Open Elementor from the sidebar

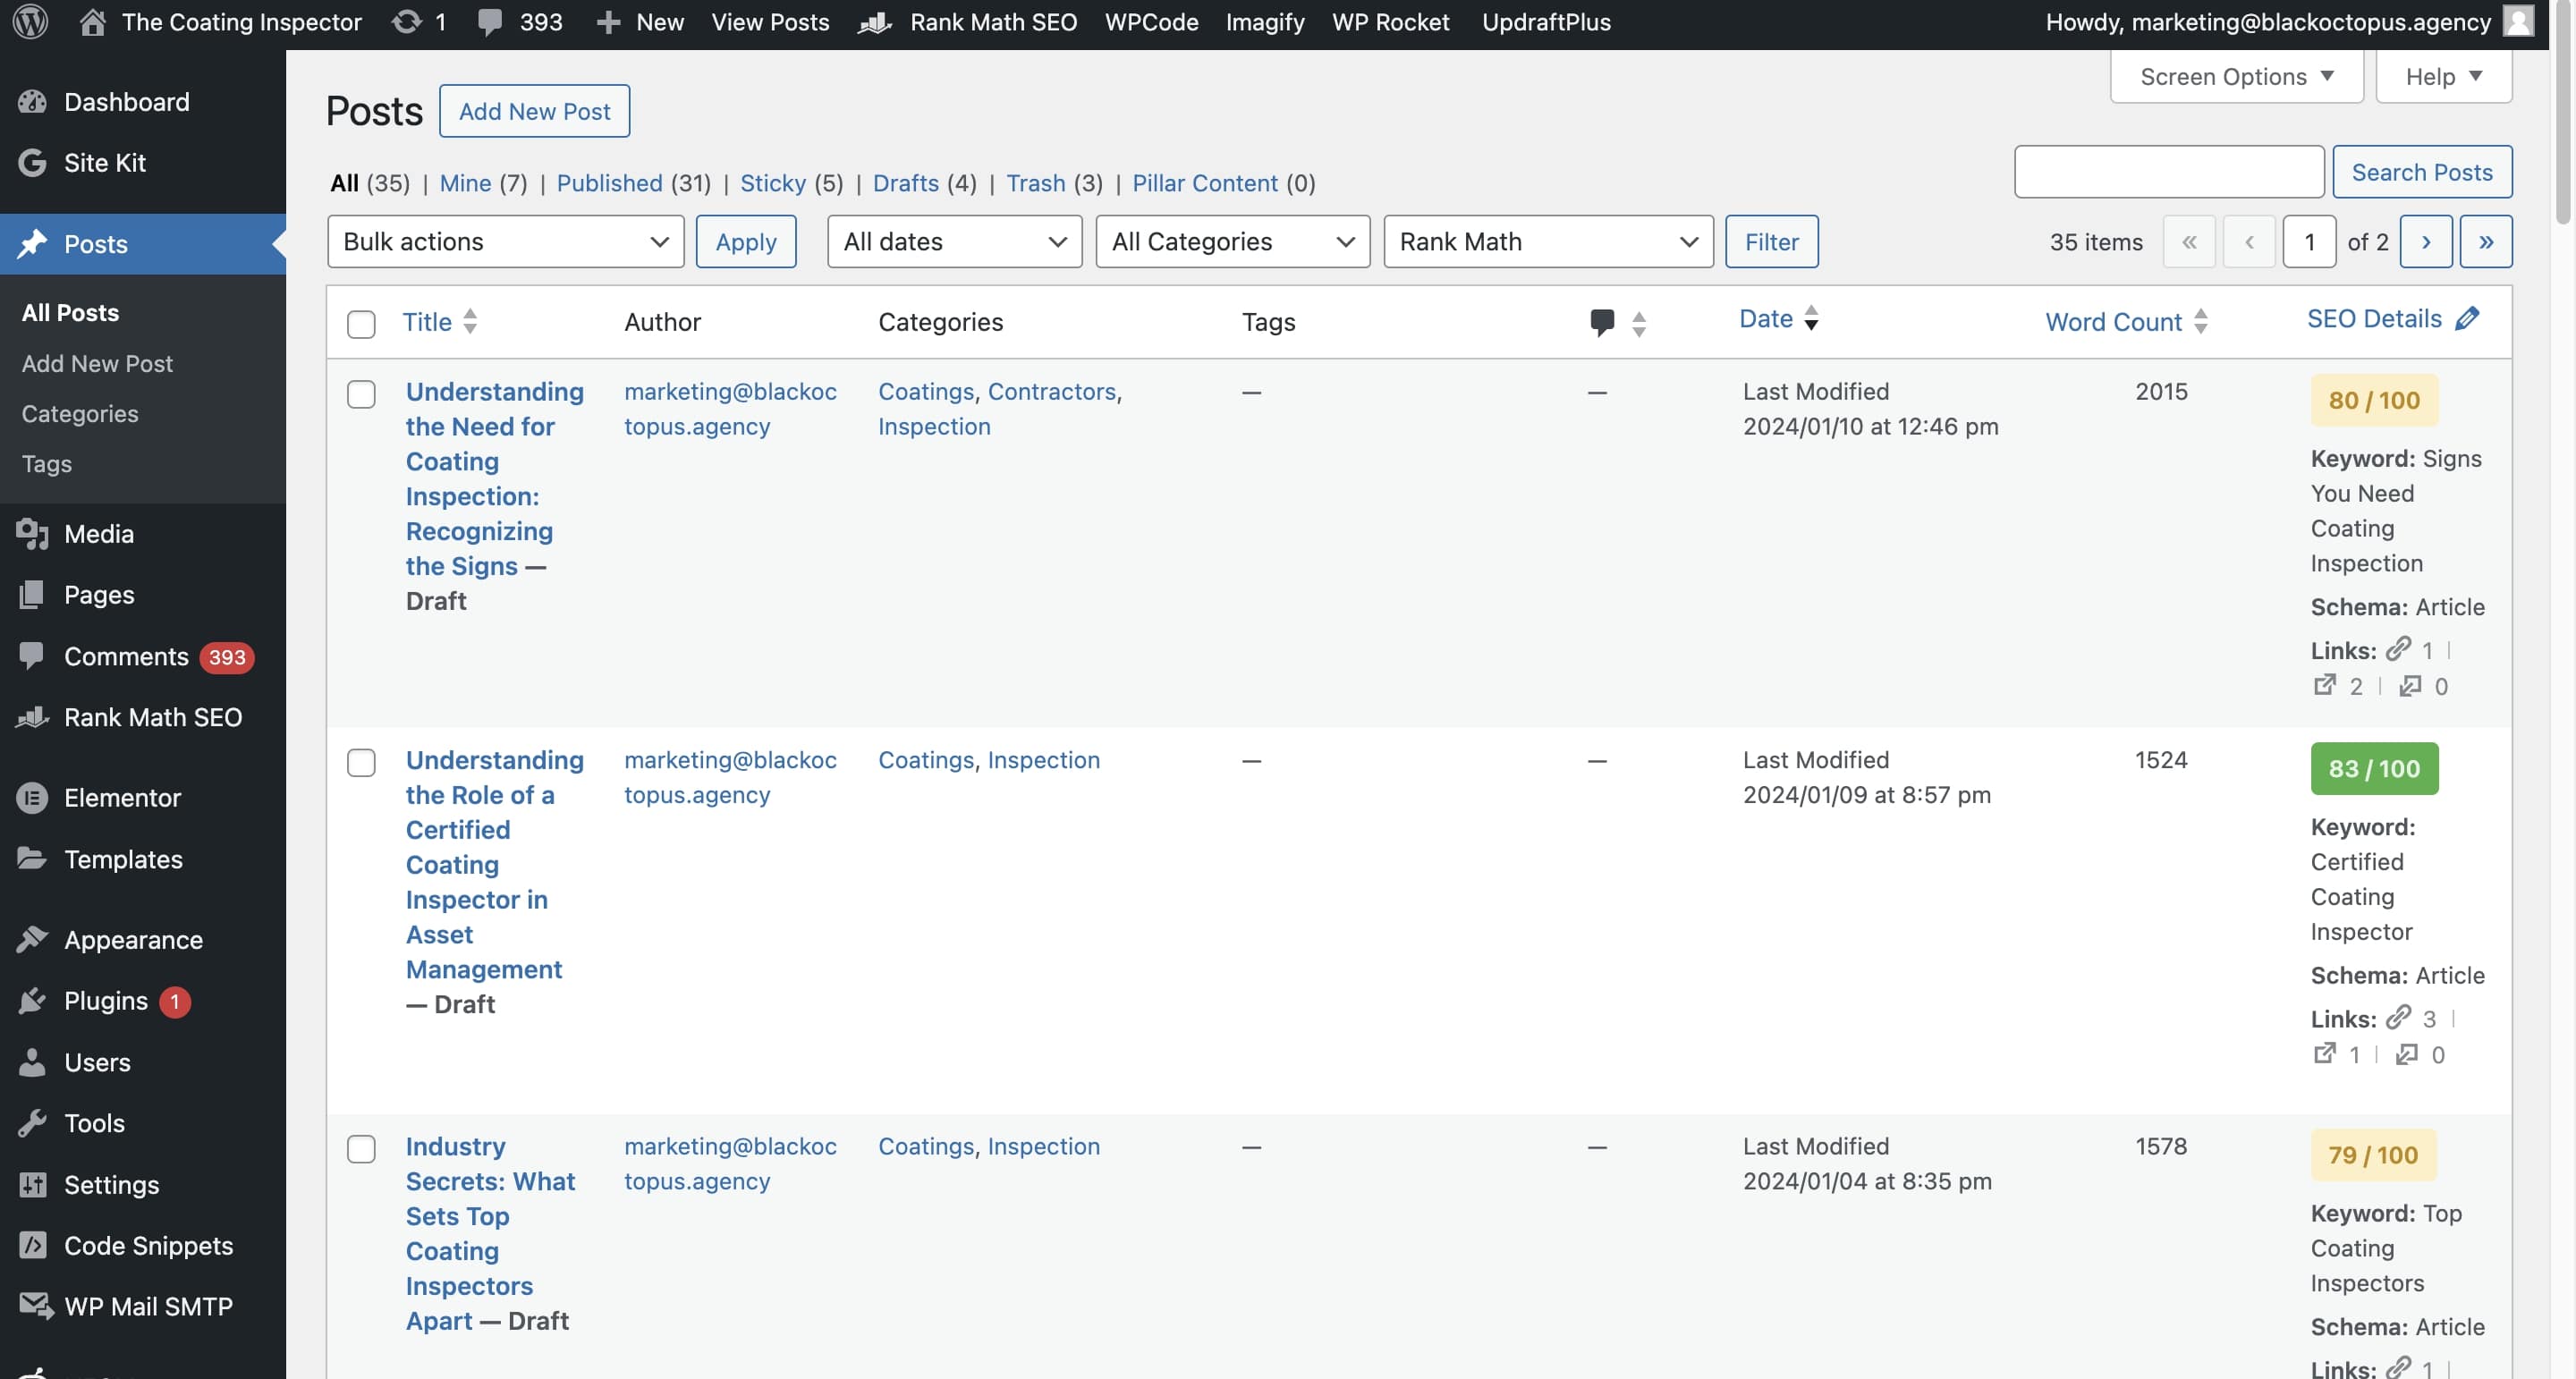[x=122, y=798]
